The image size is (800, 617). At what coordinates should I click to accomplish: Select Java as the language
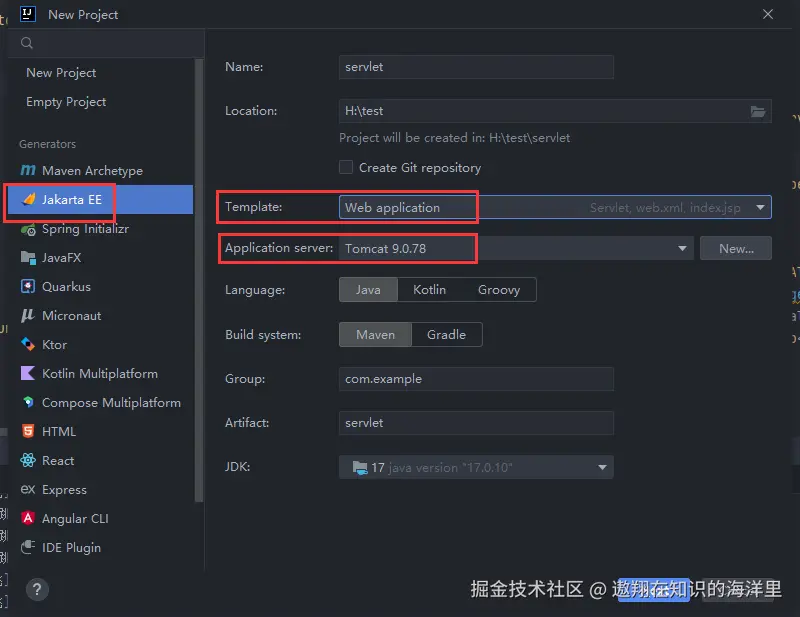coord(368,290)
